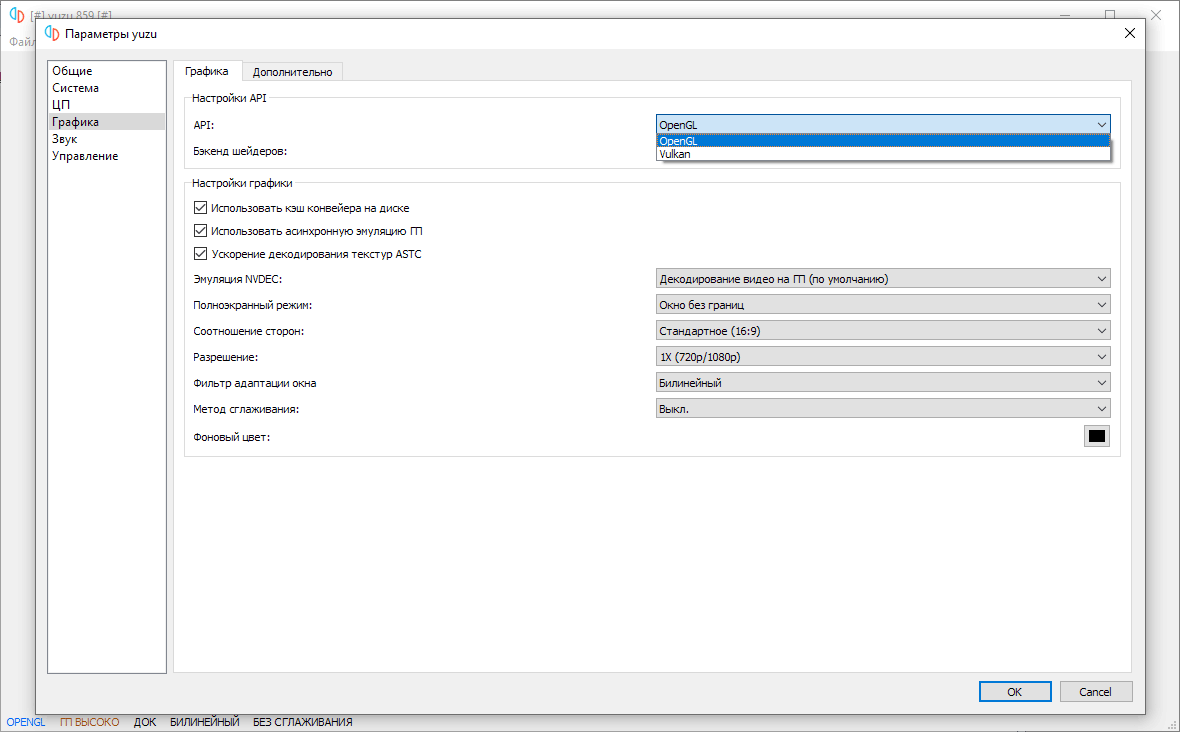Open the Фильтр адаптации окна dropdown
This screenshot has height=732, width=1180.
point(883,383)
